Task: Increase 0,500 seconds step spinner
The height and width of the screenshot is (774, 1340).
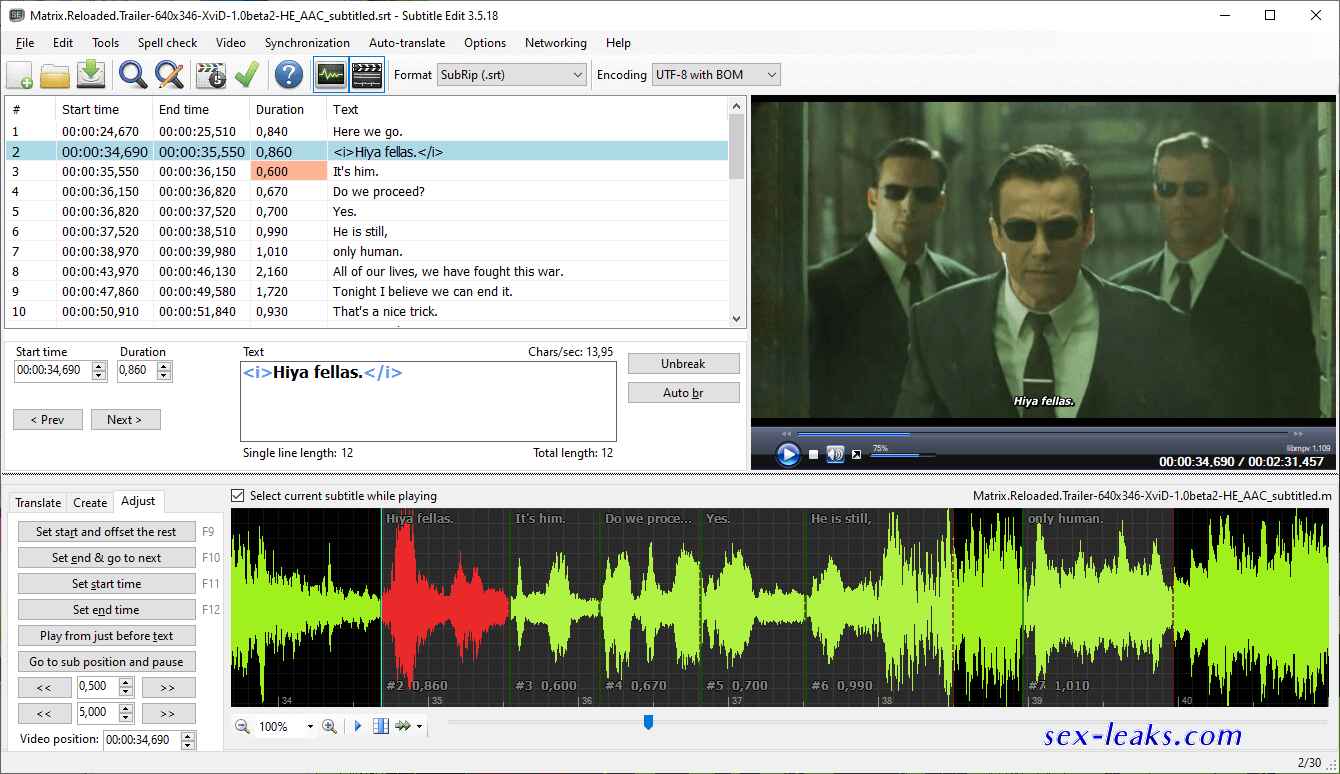Action: coord(126,682)
